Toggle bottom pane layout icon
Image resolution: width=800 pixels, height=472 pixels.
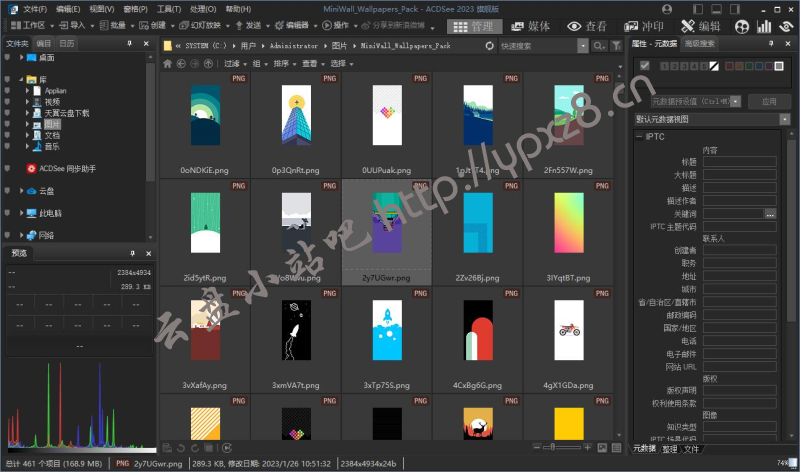(716, 9)
